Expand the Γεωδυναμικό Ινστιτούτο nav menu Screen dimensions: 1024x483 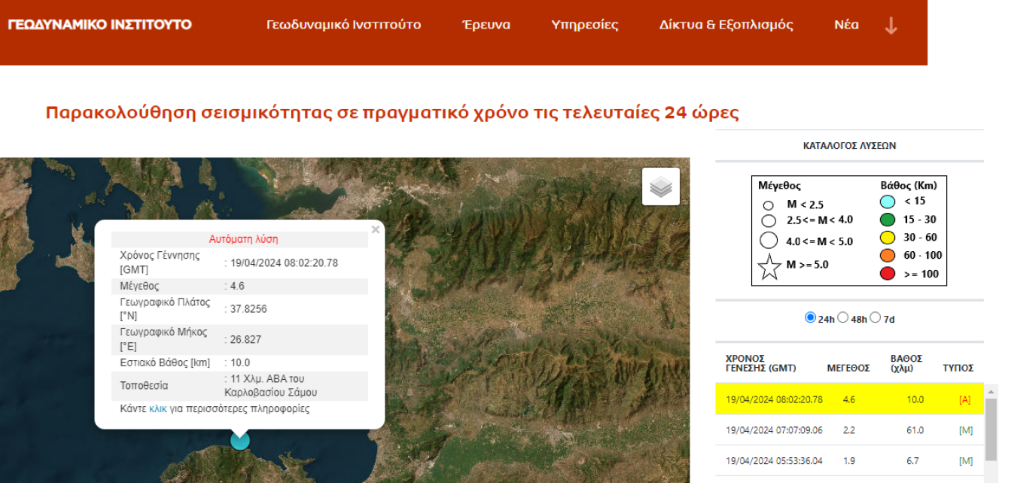click(x=343, y=25)
